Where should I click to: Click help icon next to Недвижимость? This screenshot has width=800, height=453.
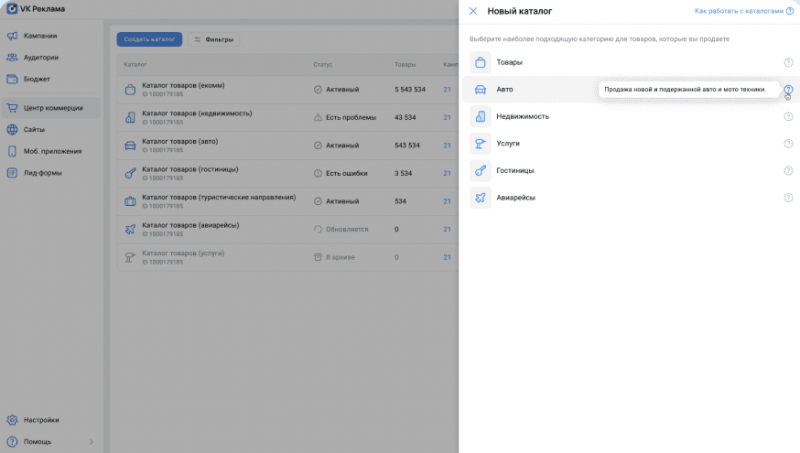pyautogui.click(x=788, y=117)
